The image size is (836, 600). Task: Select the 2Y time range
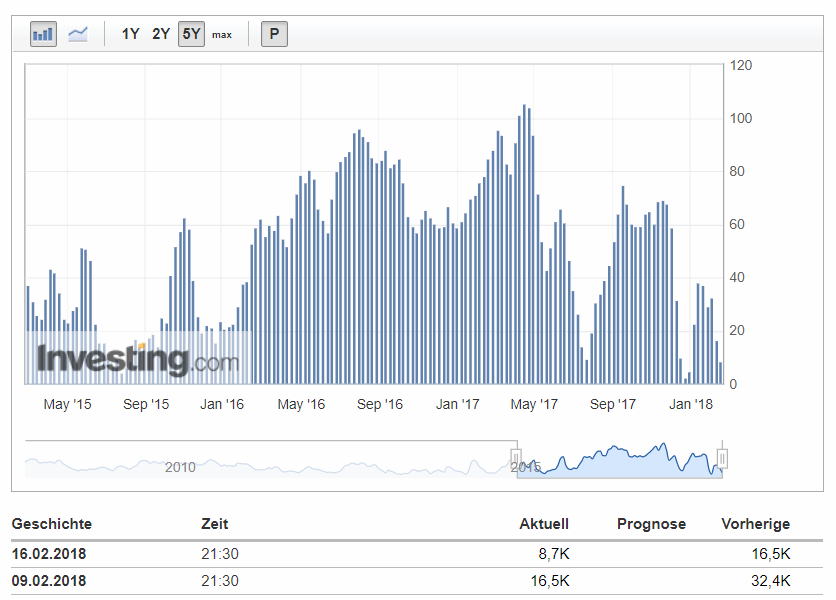pos(160,34)
